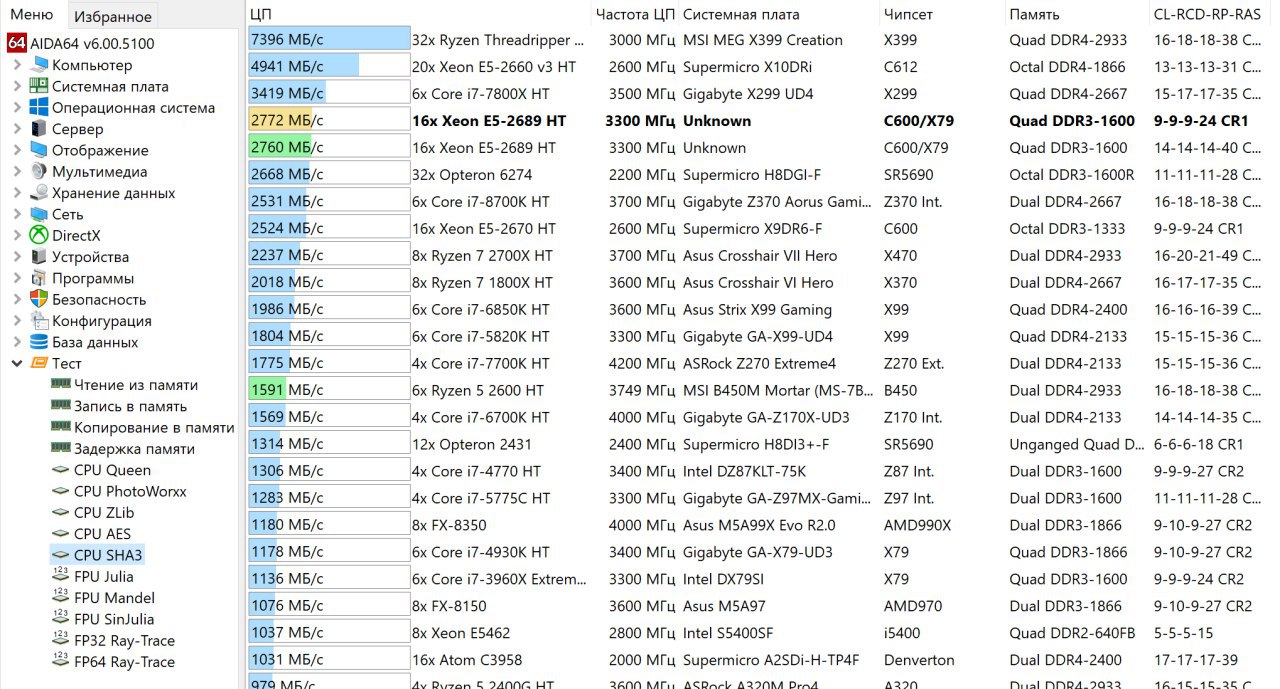Click the Конфигурация config icon
The image size is (1280, 689).
(x=39, y=321)
